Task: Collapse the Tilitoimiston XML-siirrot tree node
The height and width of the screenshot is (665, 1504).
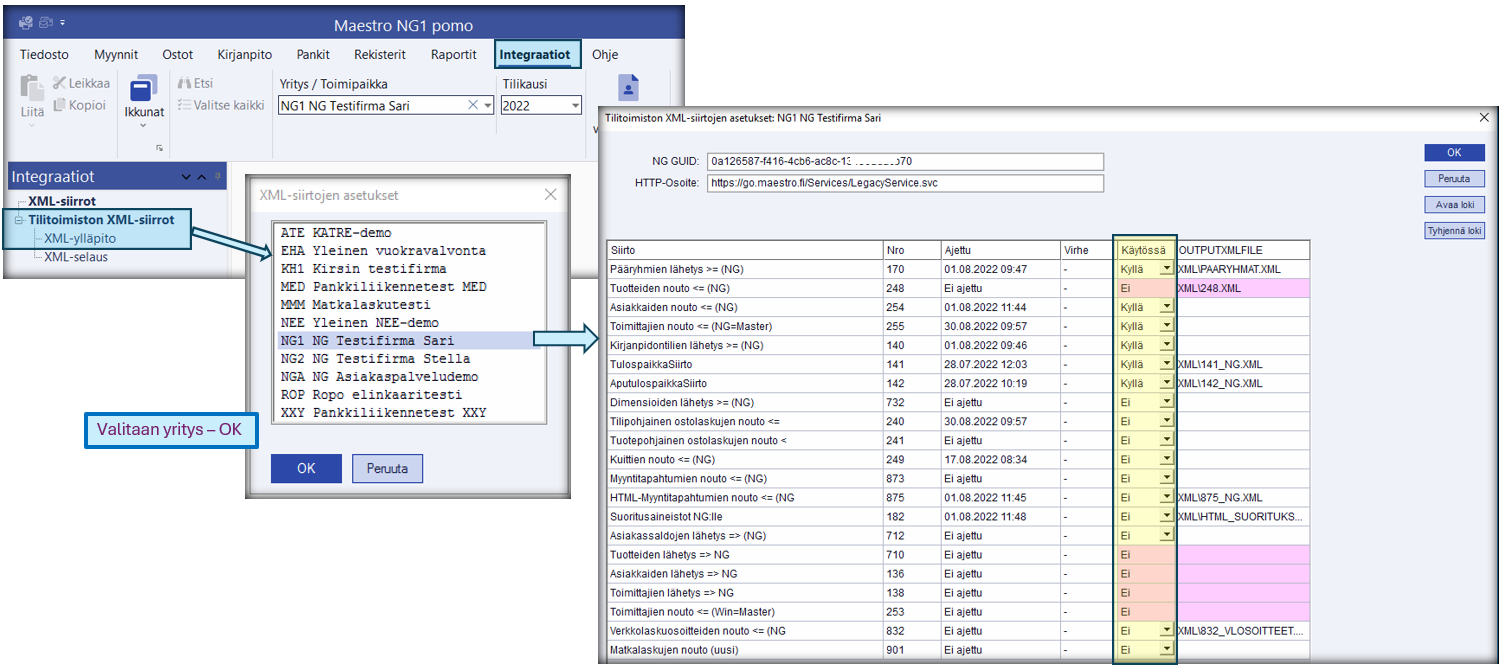Action: [19, 220]
